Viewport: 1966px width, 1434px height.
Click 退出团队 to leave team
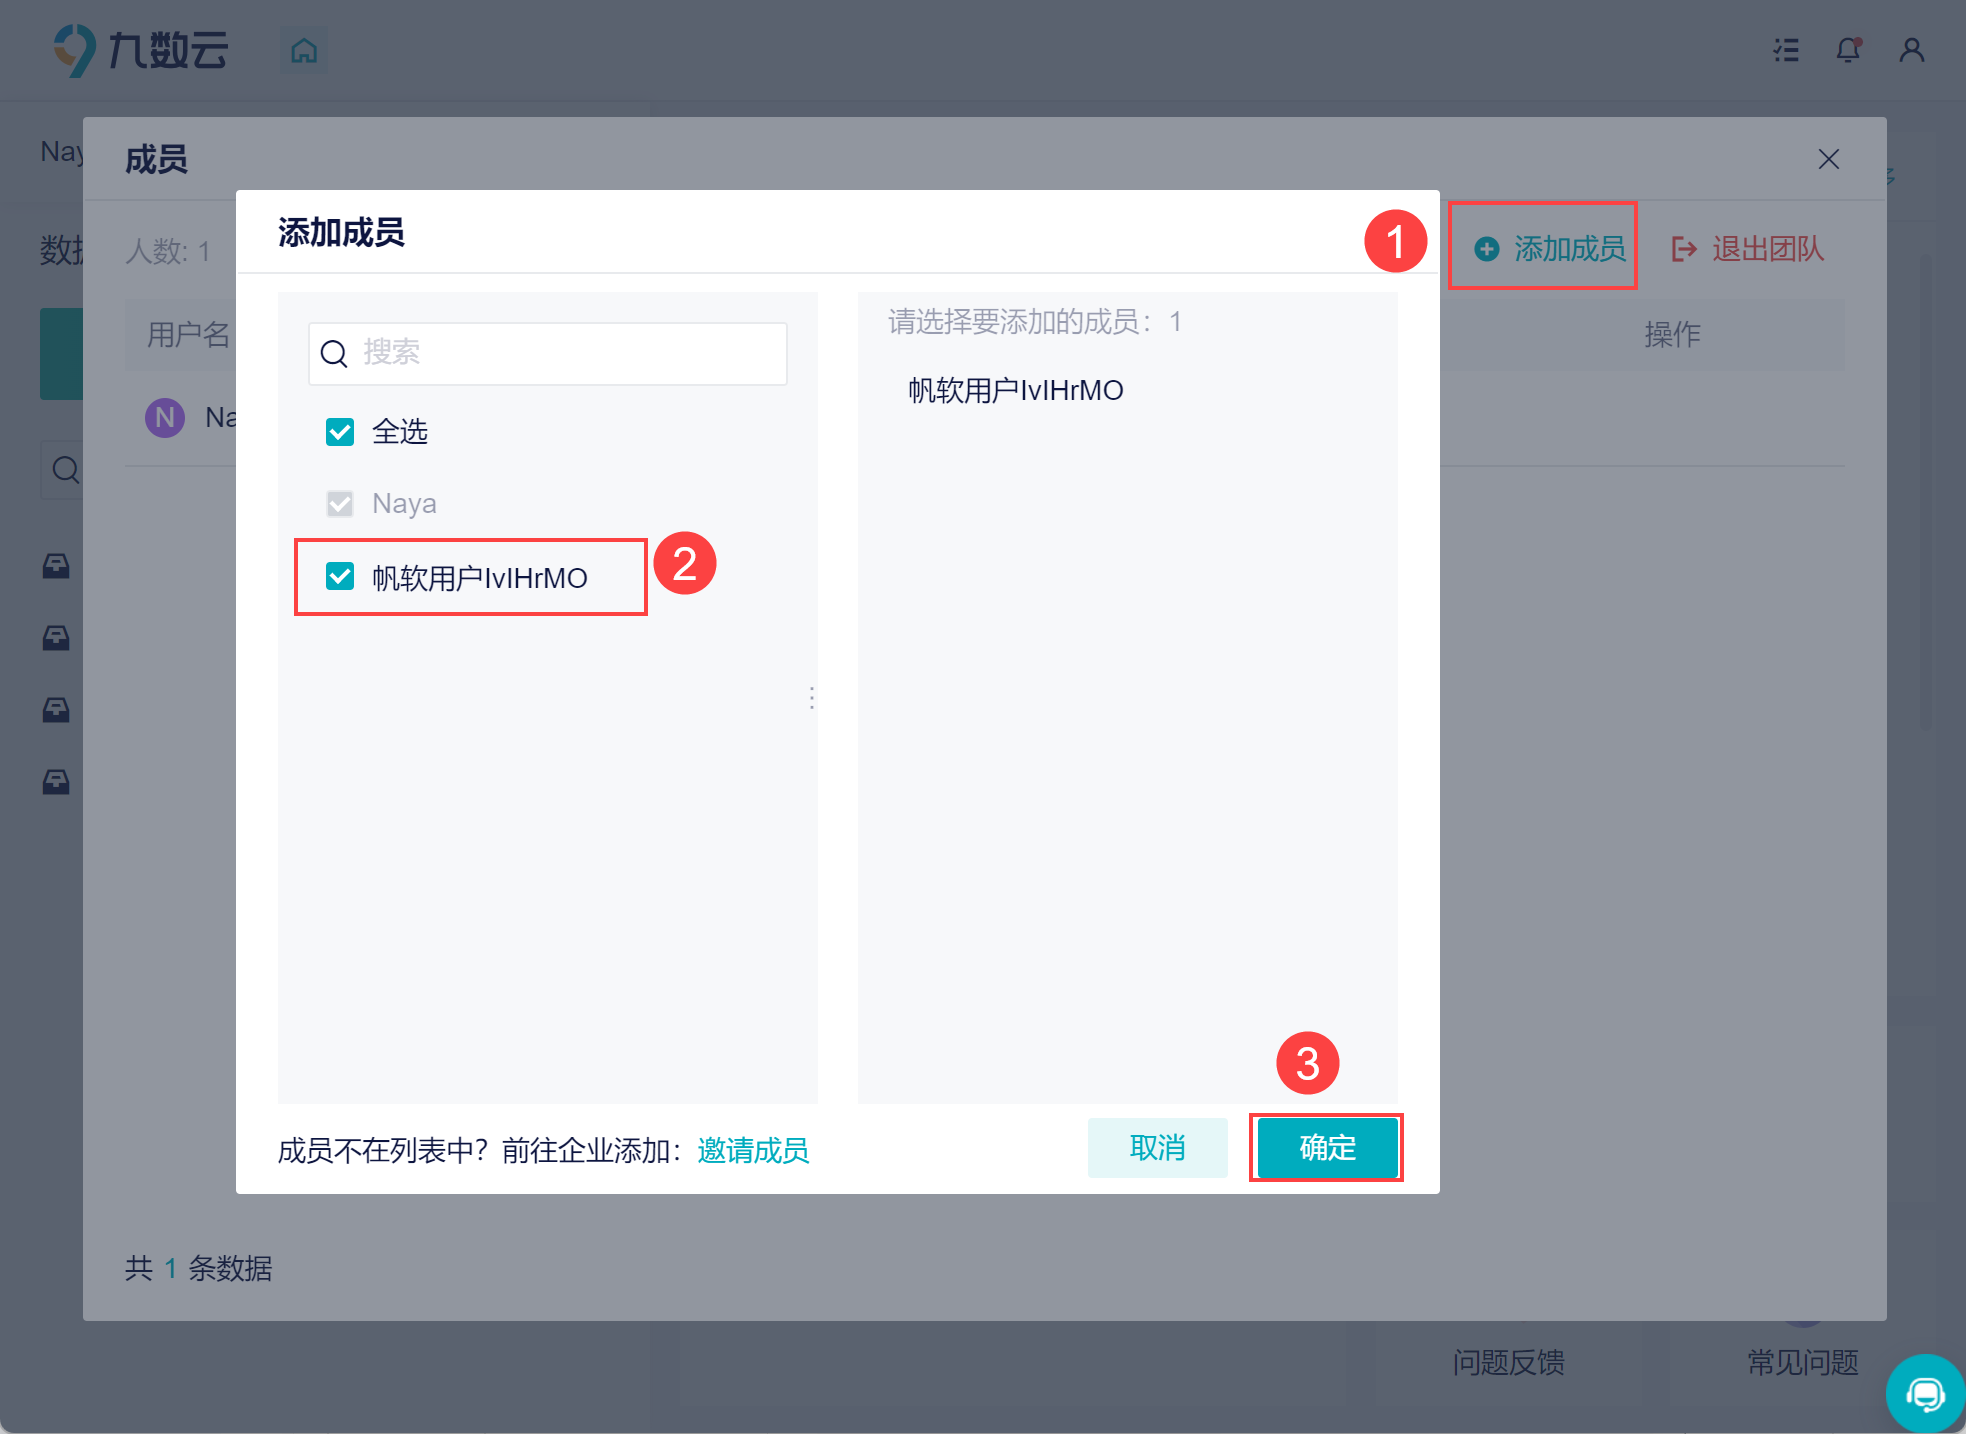(x=1748, y=248)
